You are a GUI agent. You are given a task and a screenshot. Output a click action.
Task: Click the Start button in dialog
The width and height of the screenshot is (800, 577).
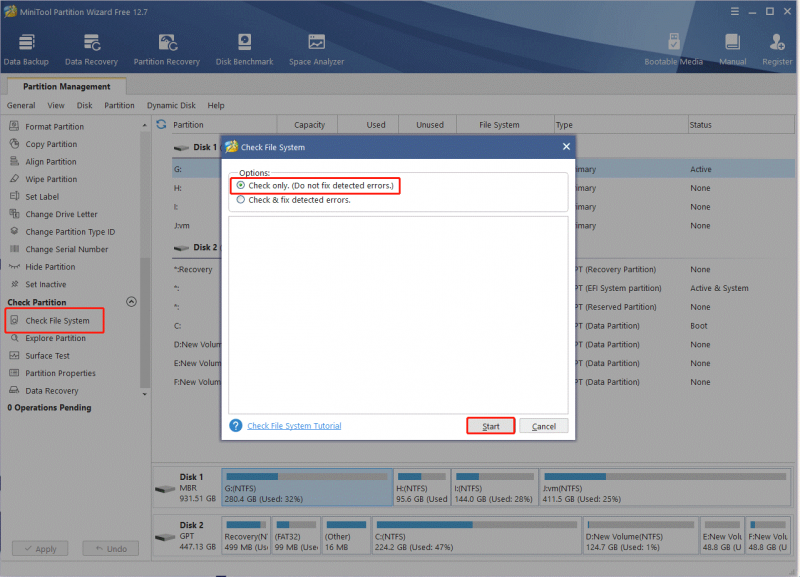click(491, 427)
